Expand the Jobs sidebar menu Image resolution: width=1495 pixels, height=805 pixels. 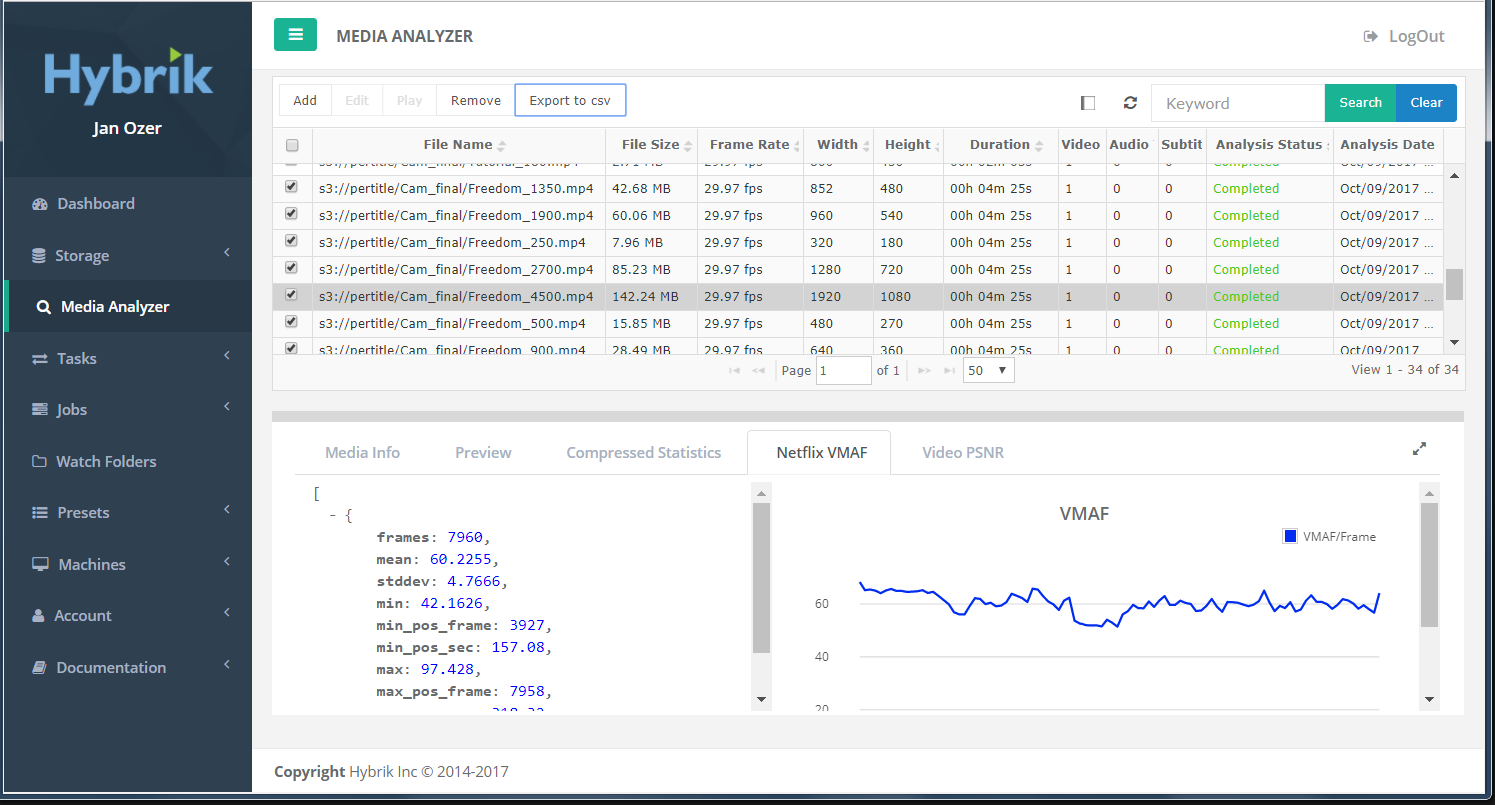coord(227,407)
